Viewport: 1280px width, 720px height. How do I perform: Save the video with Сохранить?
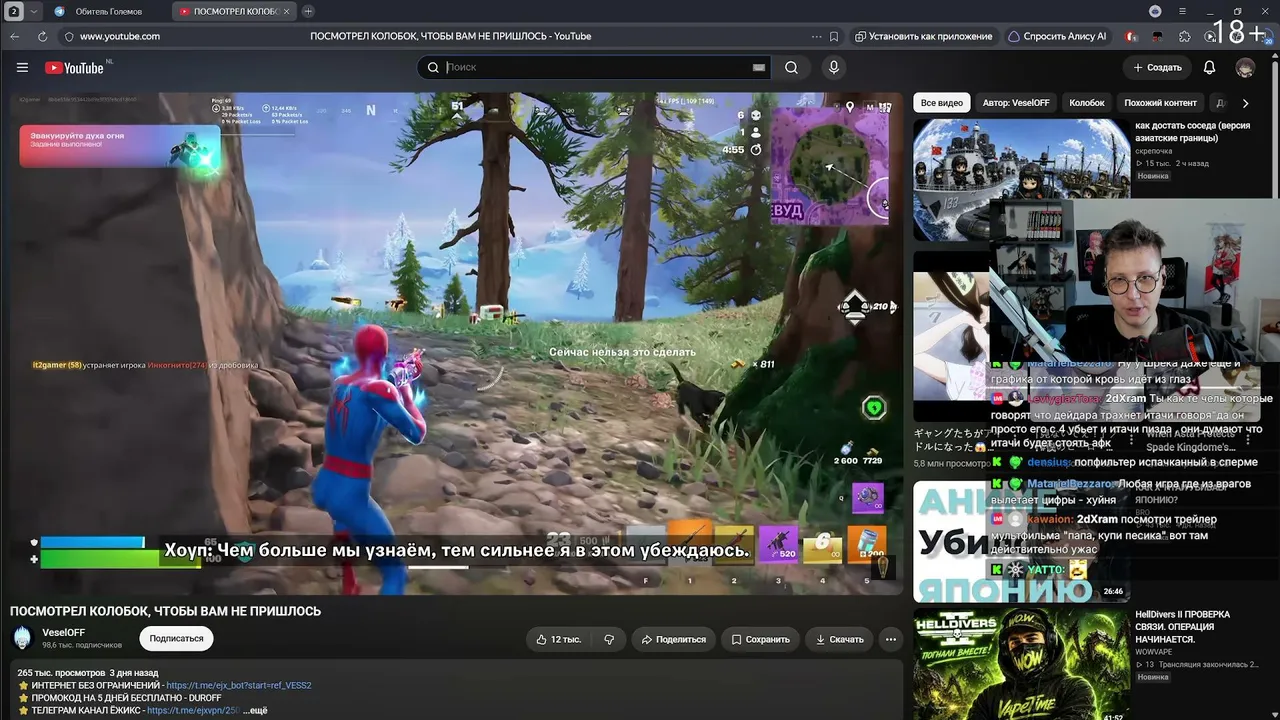coord(761,639)
